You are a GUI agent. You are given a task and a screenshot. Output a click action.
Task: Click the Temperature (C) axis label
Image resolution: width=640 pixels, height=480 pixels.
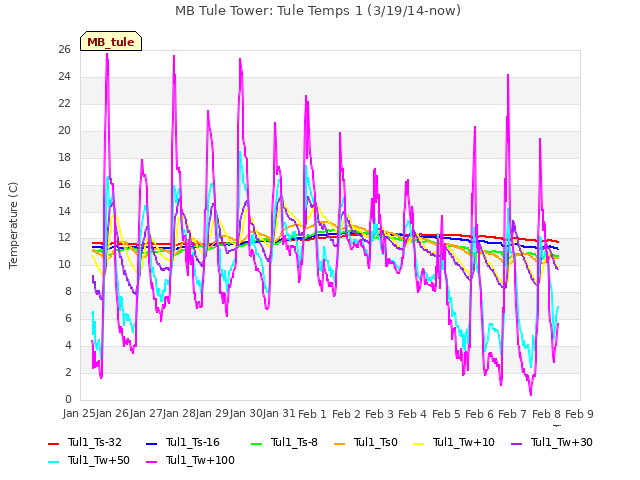[13, 225]
